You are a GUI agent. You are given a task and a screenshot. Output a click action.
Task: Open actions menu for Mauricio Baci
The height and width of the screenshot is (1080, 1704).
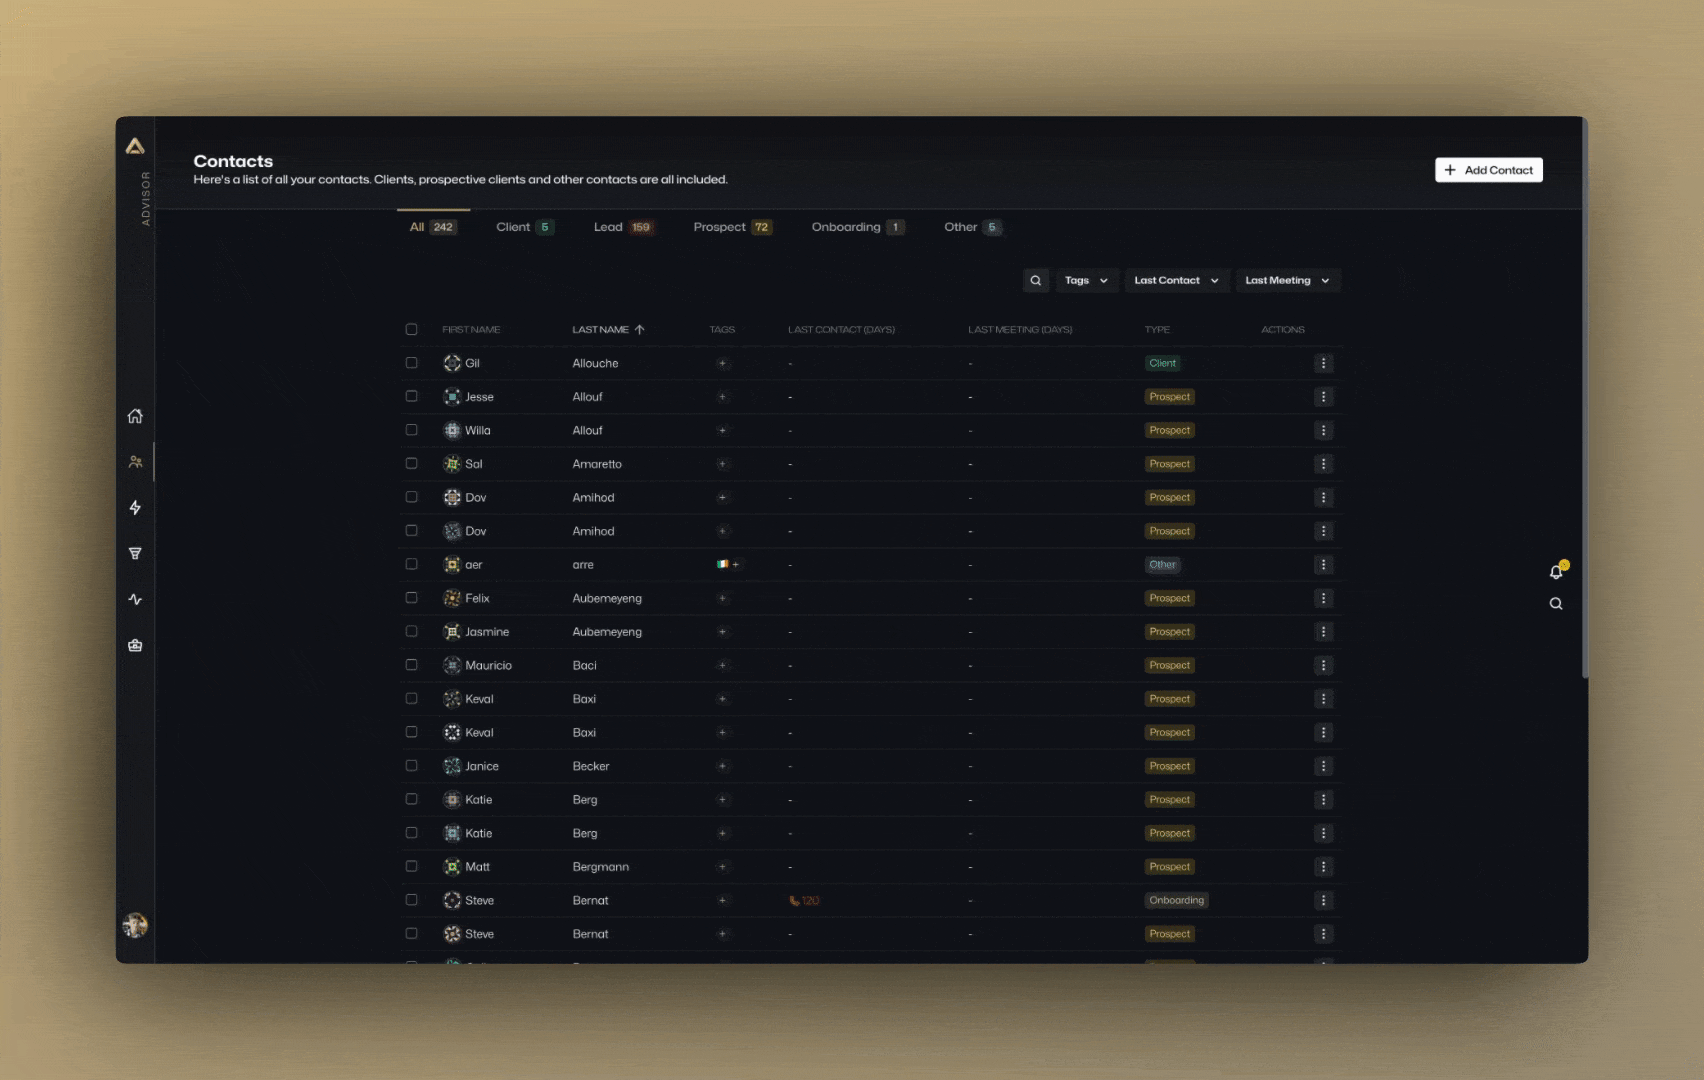pyautogui.click(x=1323, y=665)
